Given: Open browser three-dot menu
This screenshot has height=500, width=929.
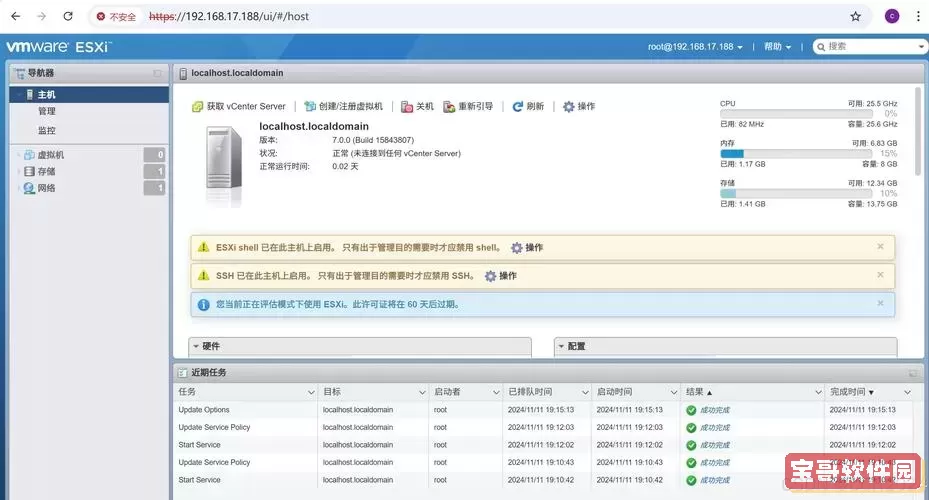Looking at the screenshot, I should [918, 17].
